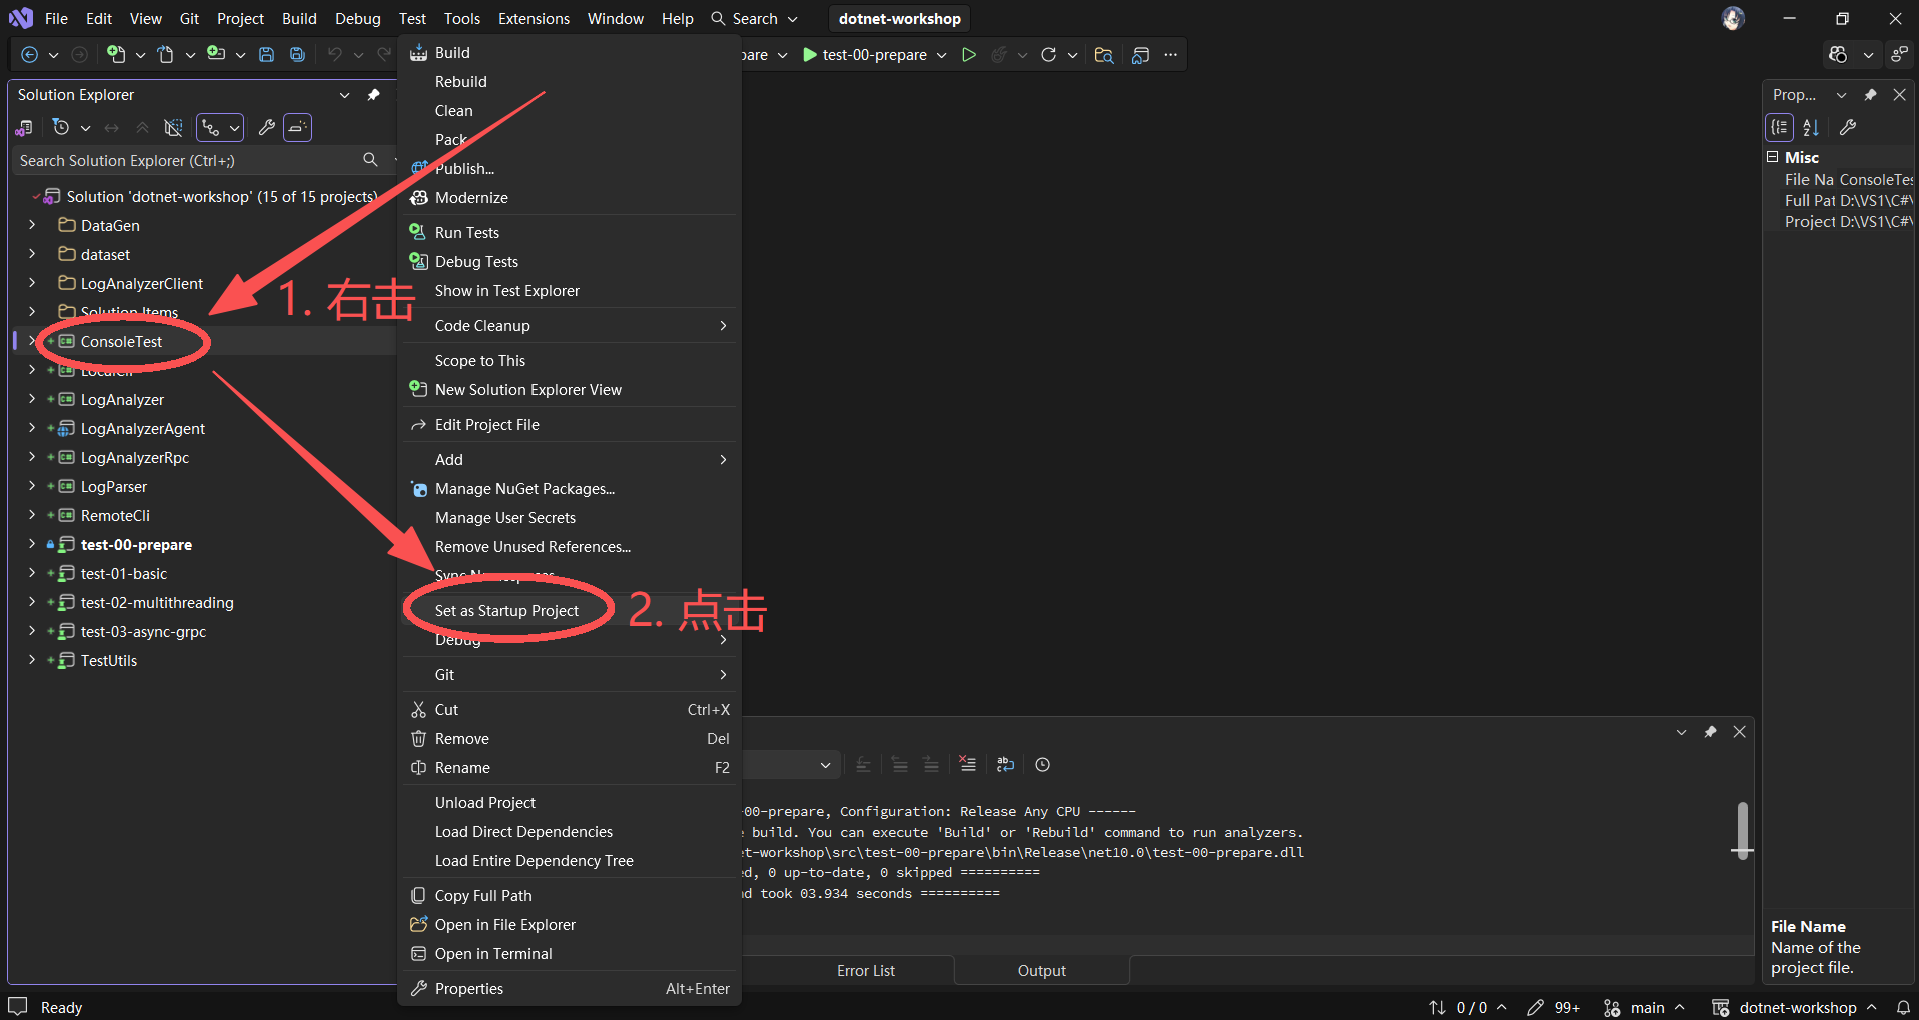The image size is (1919, 1020).
Task: Switch between solutions and folder views icon
Action: click(x=25, y=127)
